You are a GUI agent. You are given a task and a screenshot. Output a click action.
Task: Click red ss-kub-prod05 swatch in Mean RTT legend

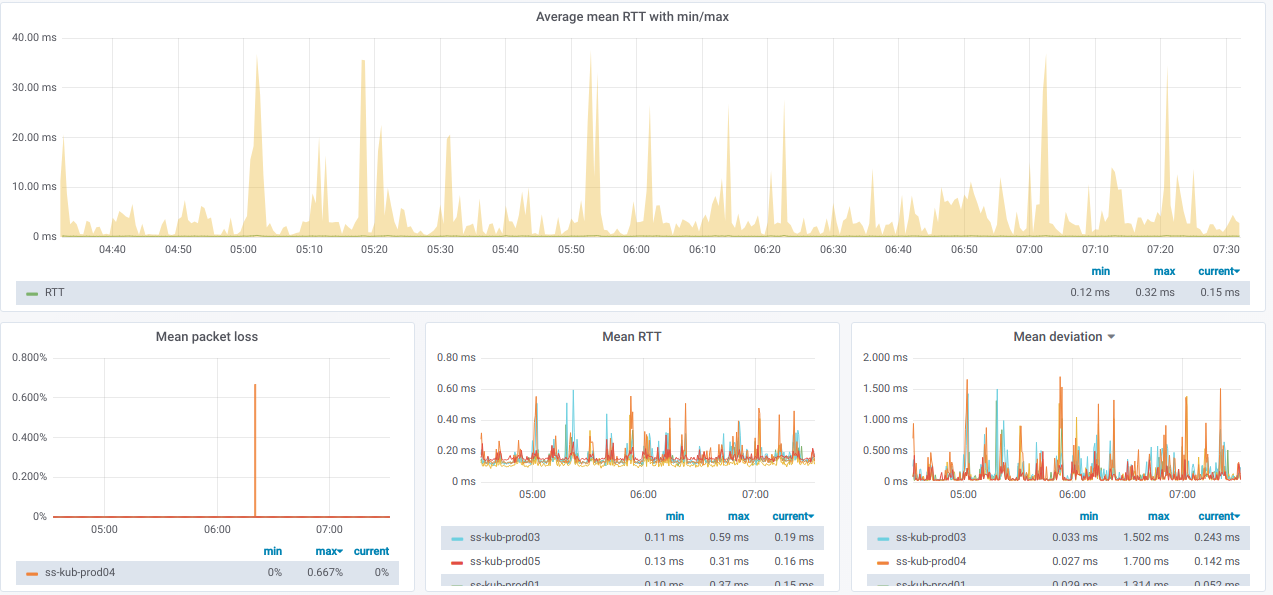point(457,562)
